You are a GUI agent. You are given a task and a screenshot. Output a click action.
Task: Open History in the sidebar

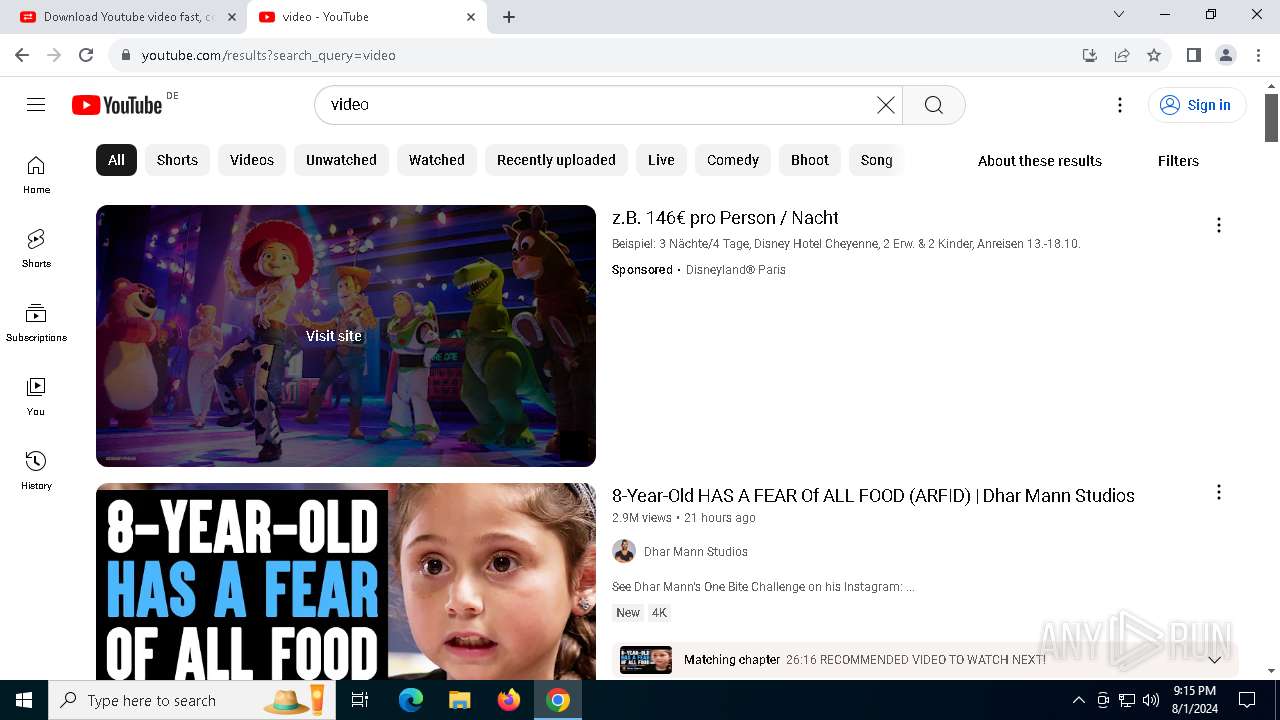(36, 471)
